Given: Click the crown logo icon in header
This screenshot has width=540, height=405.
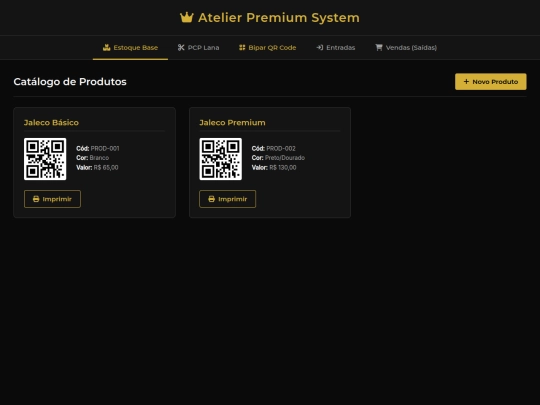Looking at the screenshot, I should (x=187, y=17).
